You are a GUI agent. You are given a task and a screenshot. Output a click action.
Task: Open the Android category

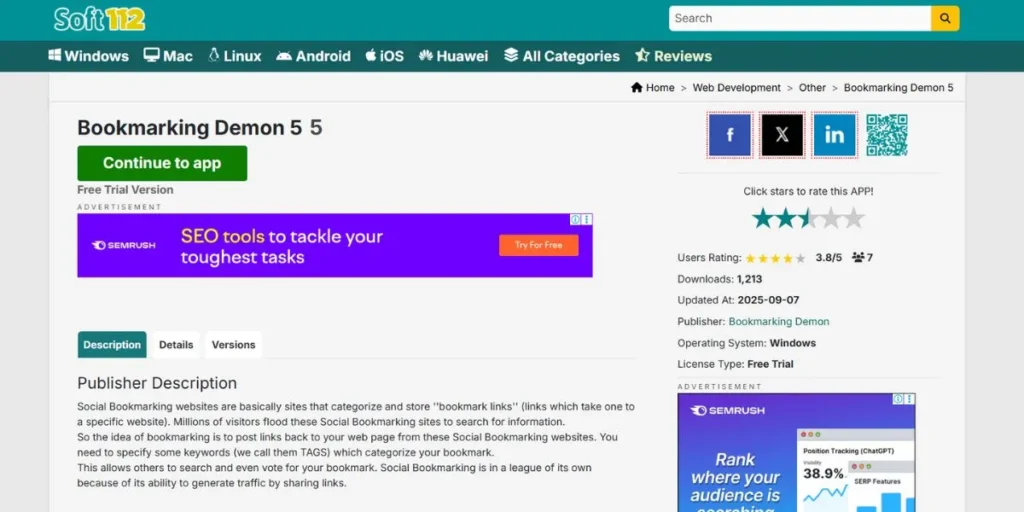(x=313, y=56)
